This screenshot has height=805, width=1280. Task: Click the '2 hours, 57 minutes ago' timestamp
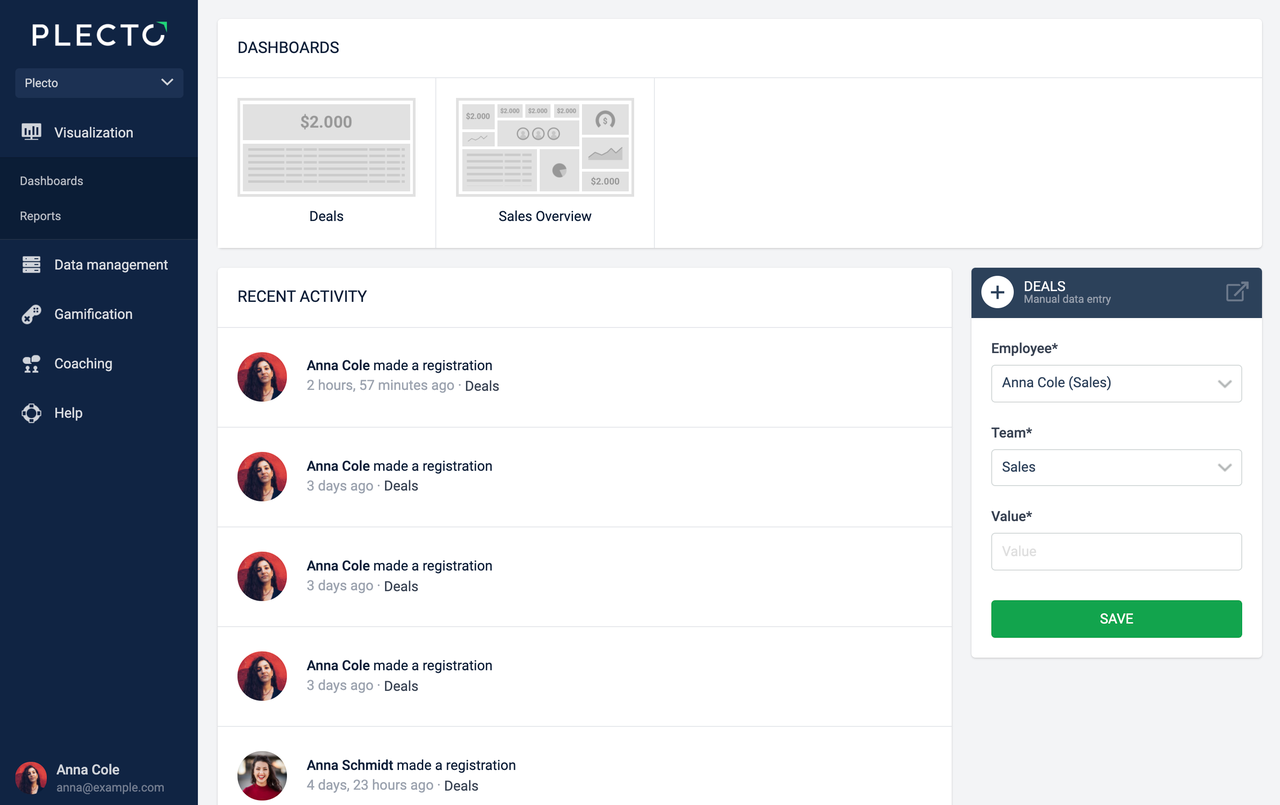coord(380,386)
